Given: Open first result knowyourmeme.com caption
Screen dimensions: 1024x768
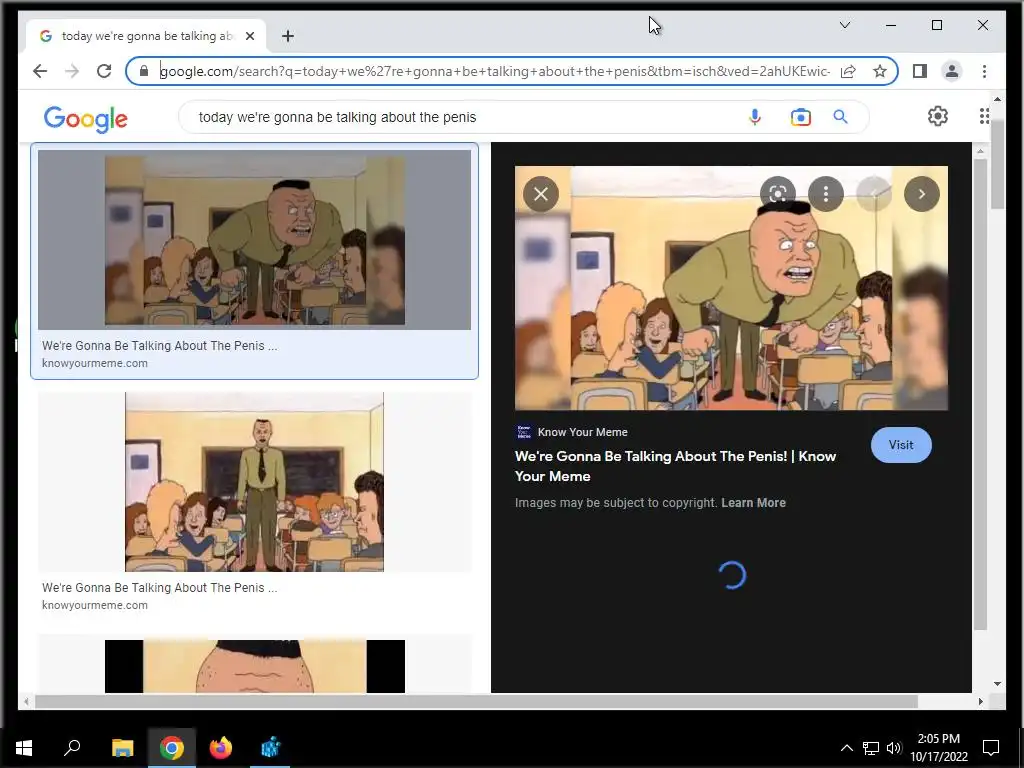Looking at the screenshot, I should point(95,363).
